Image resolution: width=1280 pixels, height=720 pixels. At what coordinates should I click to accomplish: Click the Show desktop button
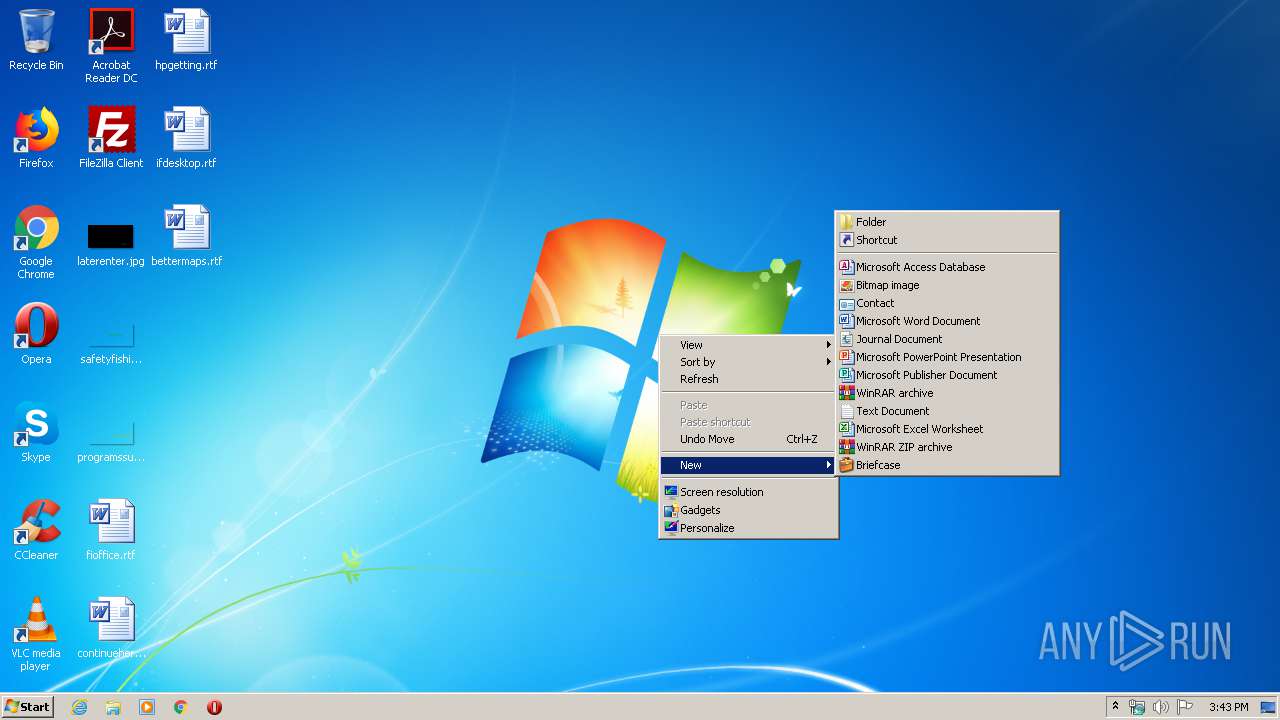coord(1268,707)
